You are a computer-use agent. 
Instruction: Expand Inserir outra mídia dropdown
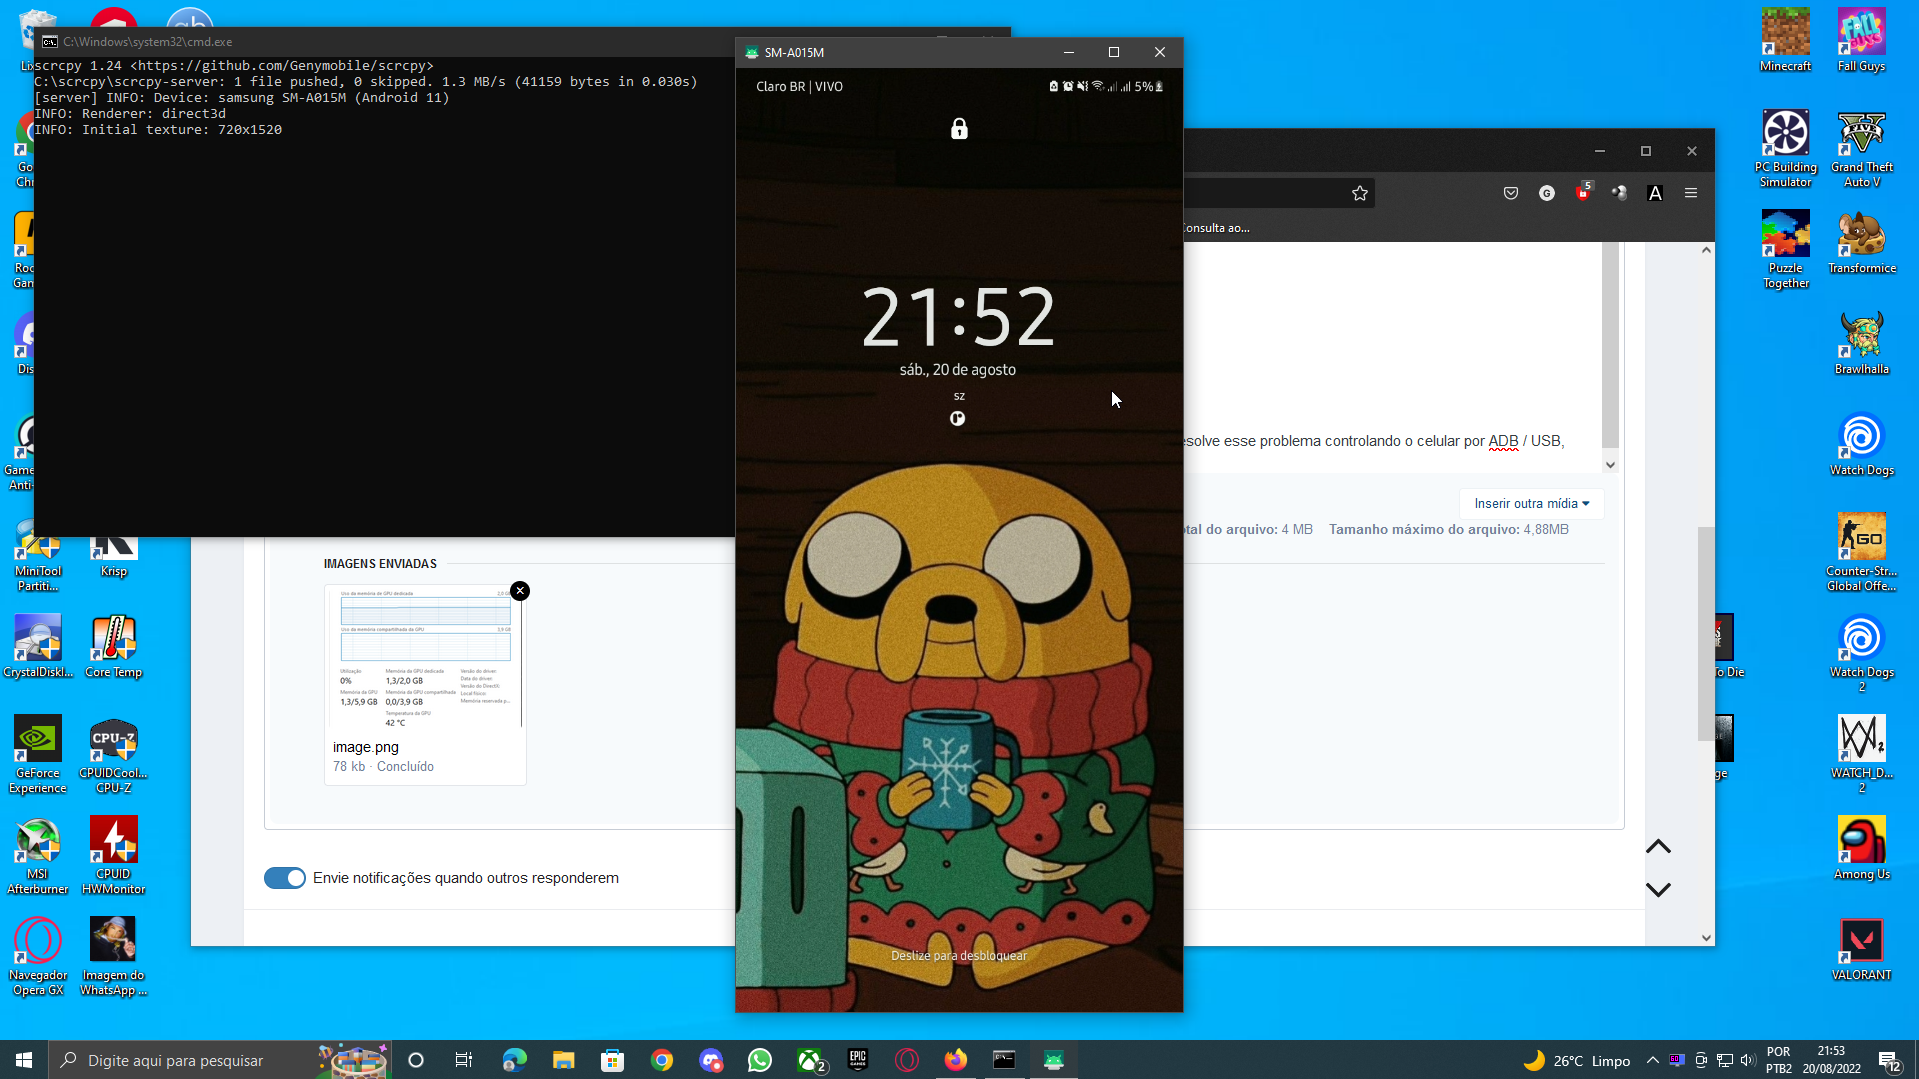pos(1531,503)
